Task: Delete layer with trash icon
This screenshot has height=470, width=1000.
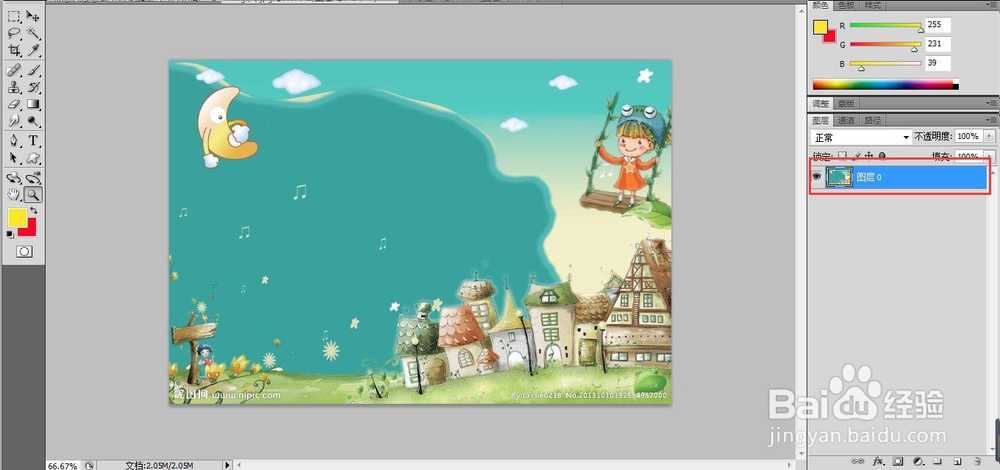Action: pos(977,460)
